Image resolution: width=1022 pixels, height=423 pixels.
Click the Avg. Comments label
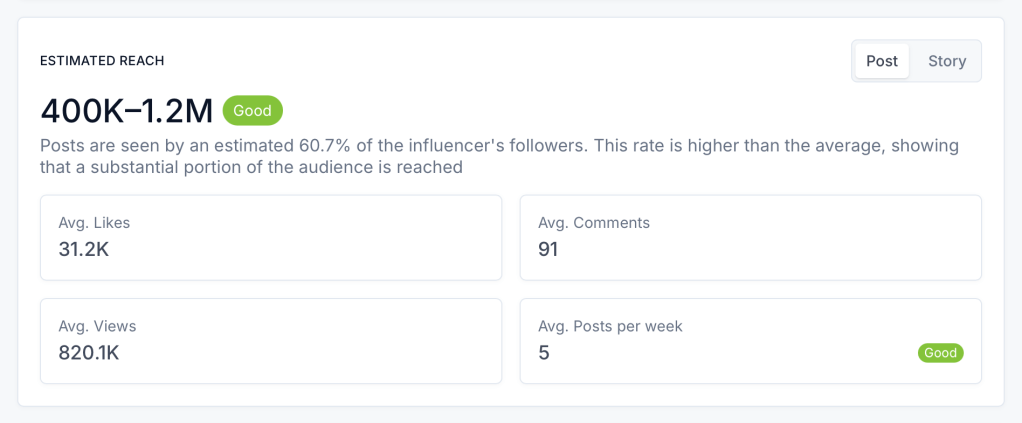(594, 223)
